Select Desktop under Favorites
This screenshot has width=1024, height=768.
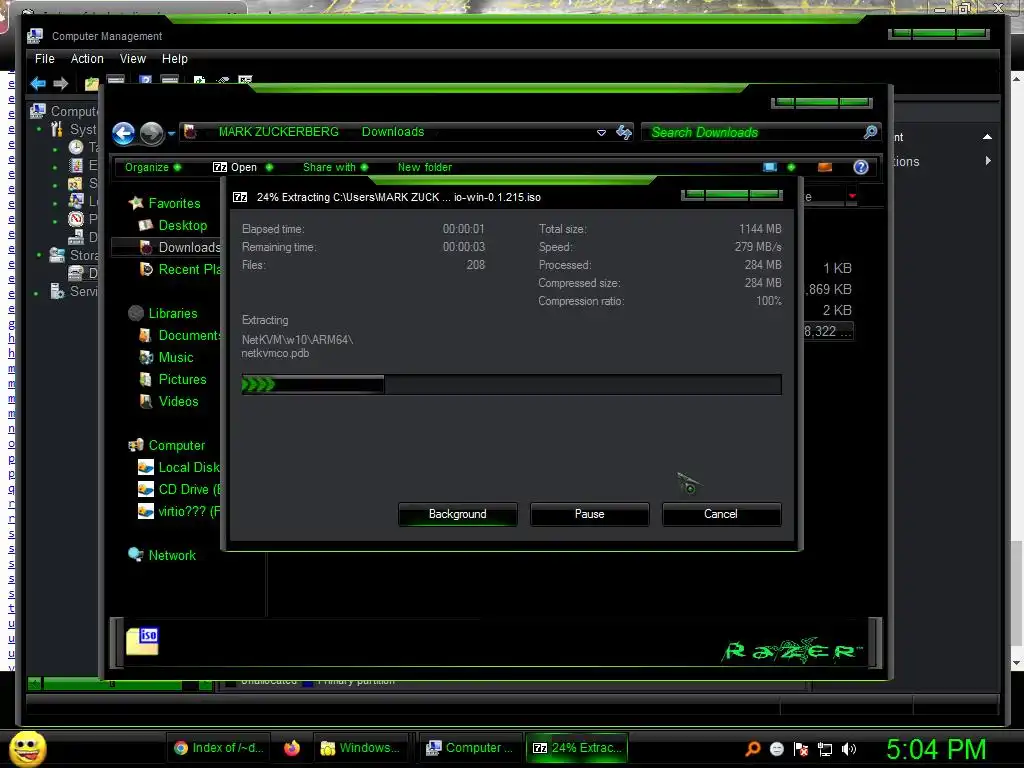pos(174,225)
